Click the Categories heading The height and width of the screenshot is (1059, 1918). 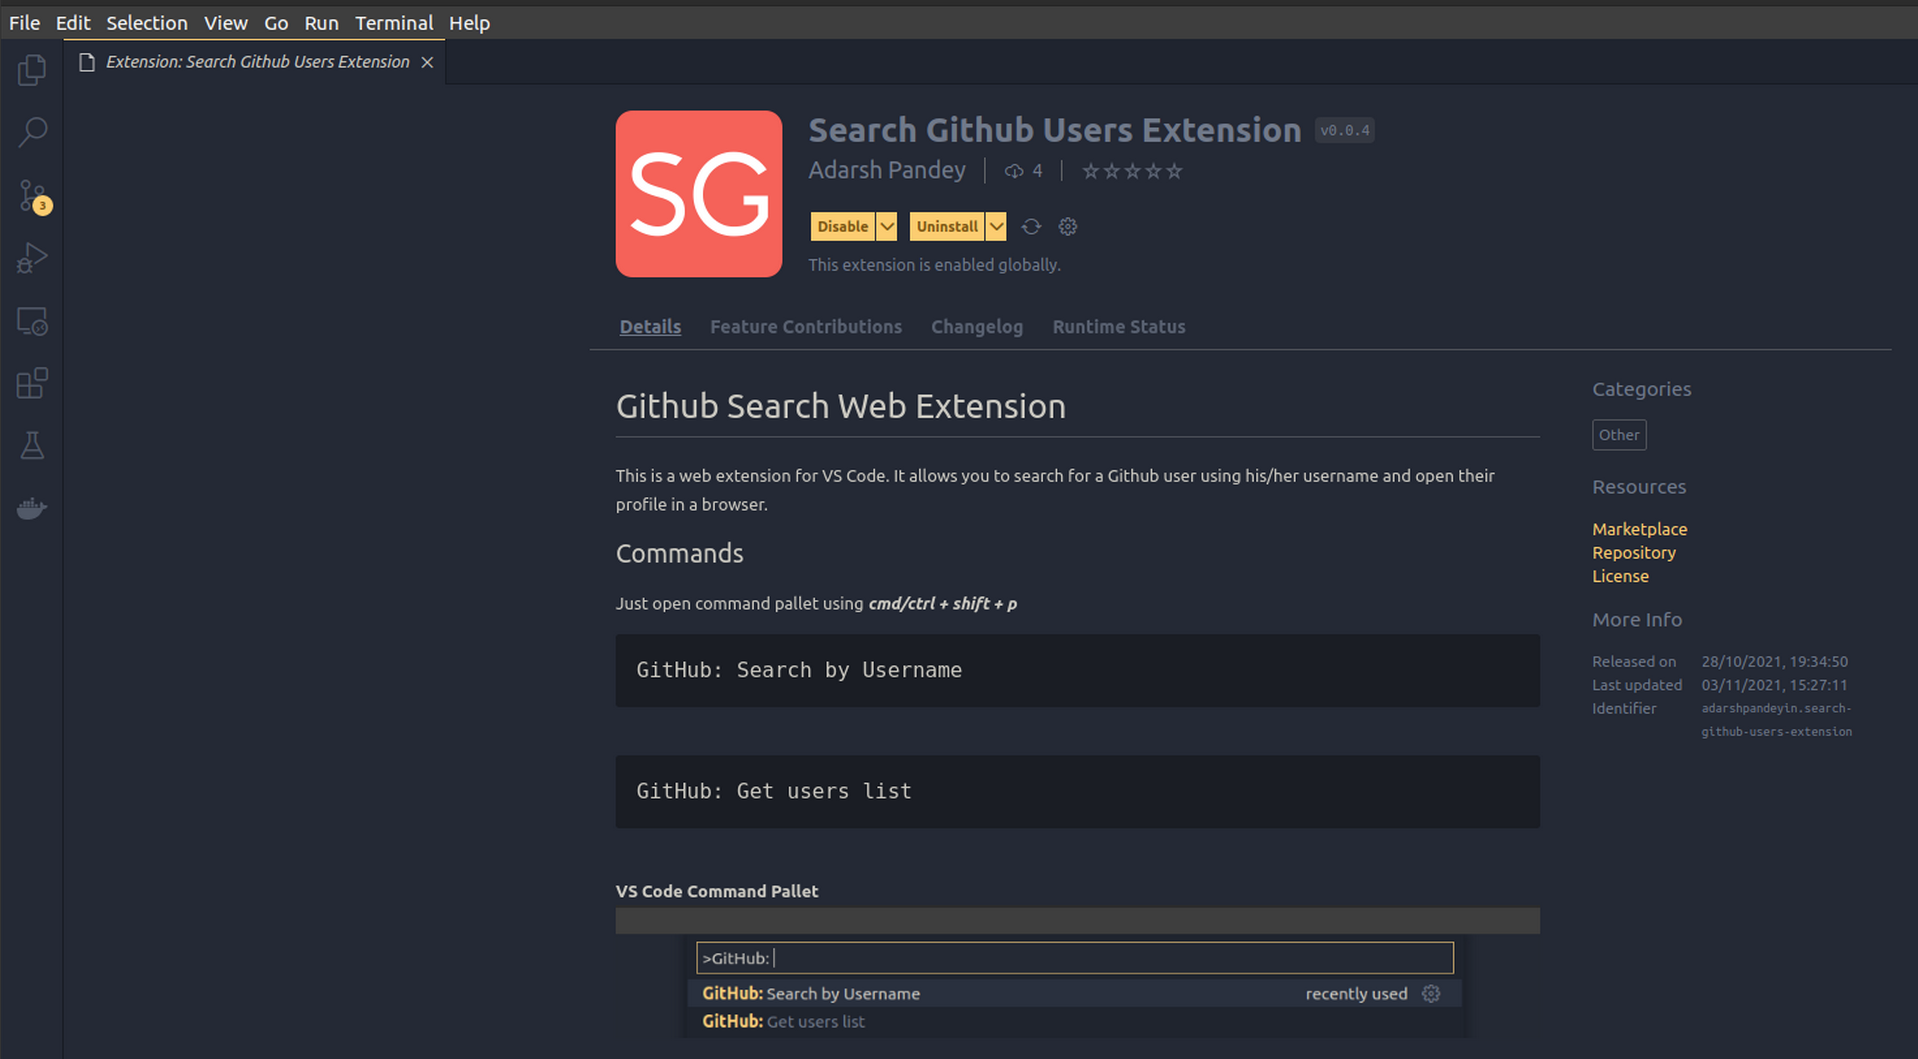pos(1641,389)
